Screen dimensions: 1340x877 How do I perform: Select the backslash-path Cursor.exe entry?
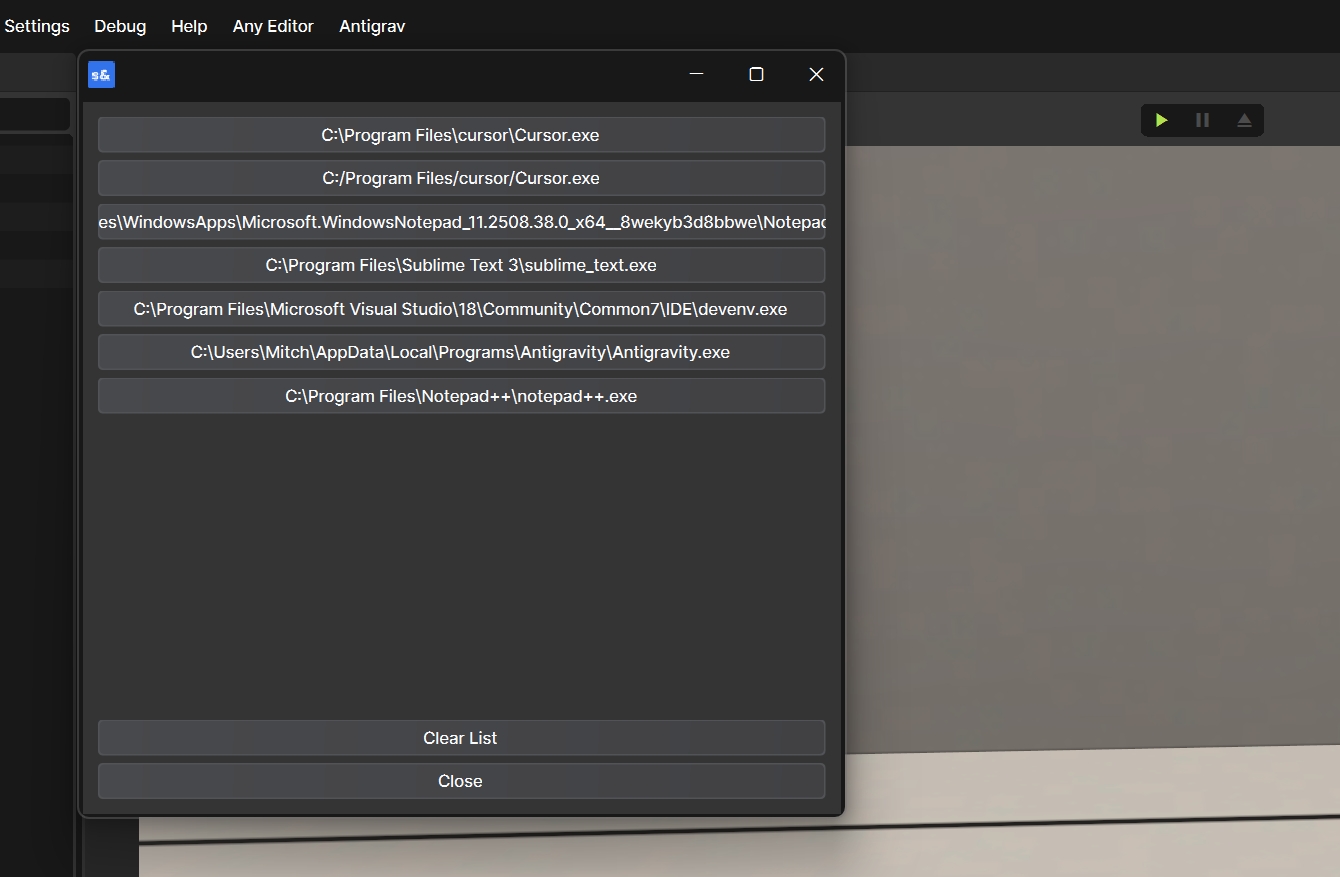(461, 135)
